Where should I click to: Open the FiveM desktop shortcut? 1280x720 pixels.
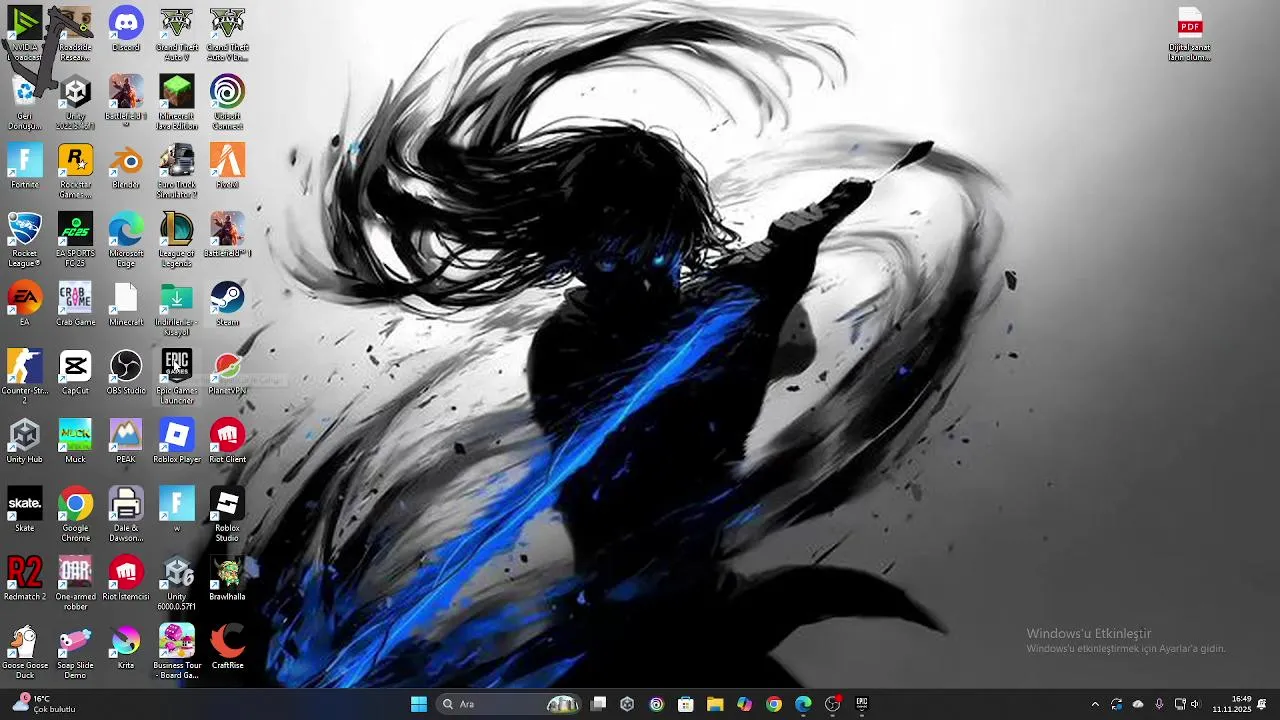(228, 167)
